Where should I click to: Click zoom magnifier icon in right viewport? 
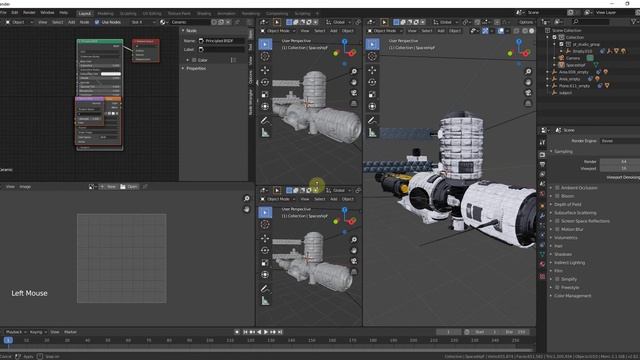(x=528, y=71)
